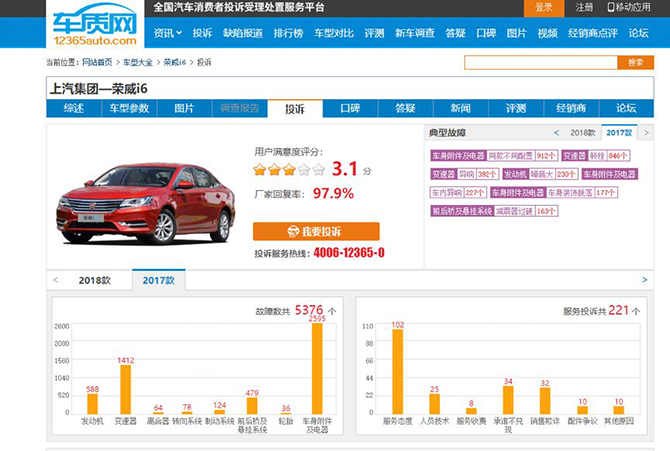Click the 变速器 异响 392个 fault tag
670x451 pixels.
[464, 174]
